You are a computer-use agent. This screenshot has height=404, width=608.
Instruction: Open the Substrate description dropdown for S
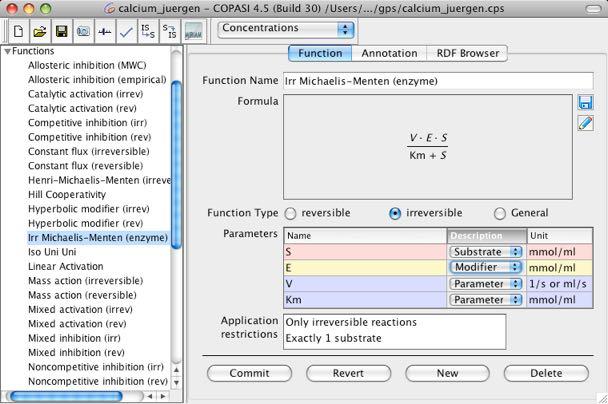pos(486,252)
